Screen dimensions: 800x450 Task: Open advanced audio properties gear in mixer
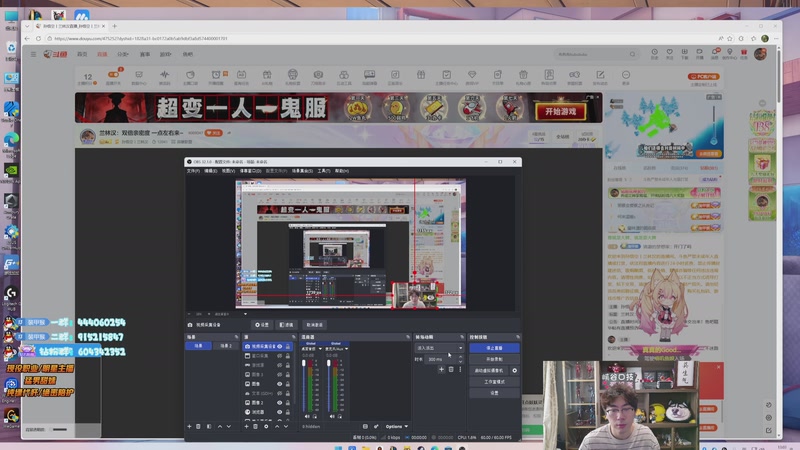(x=376, y=427)
